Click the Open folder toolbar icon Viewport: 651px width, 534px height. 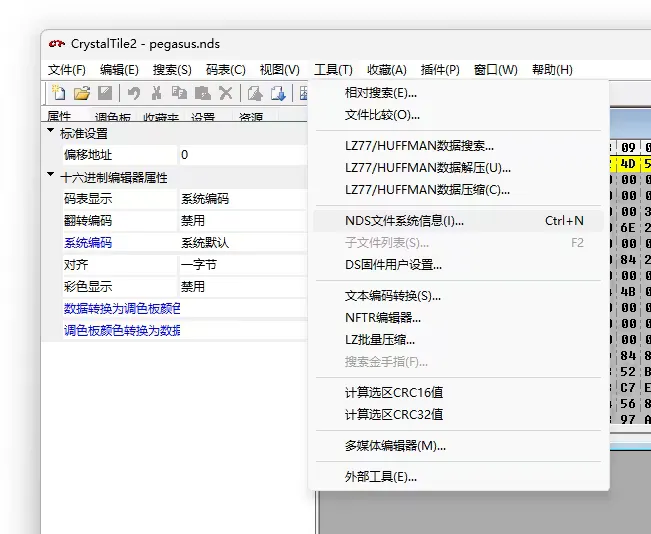pos(82,93)
